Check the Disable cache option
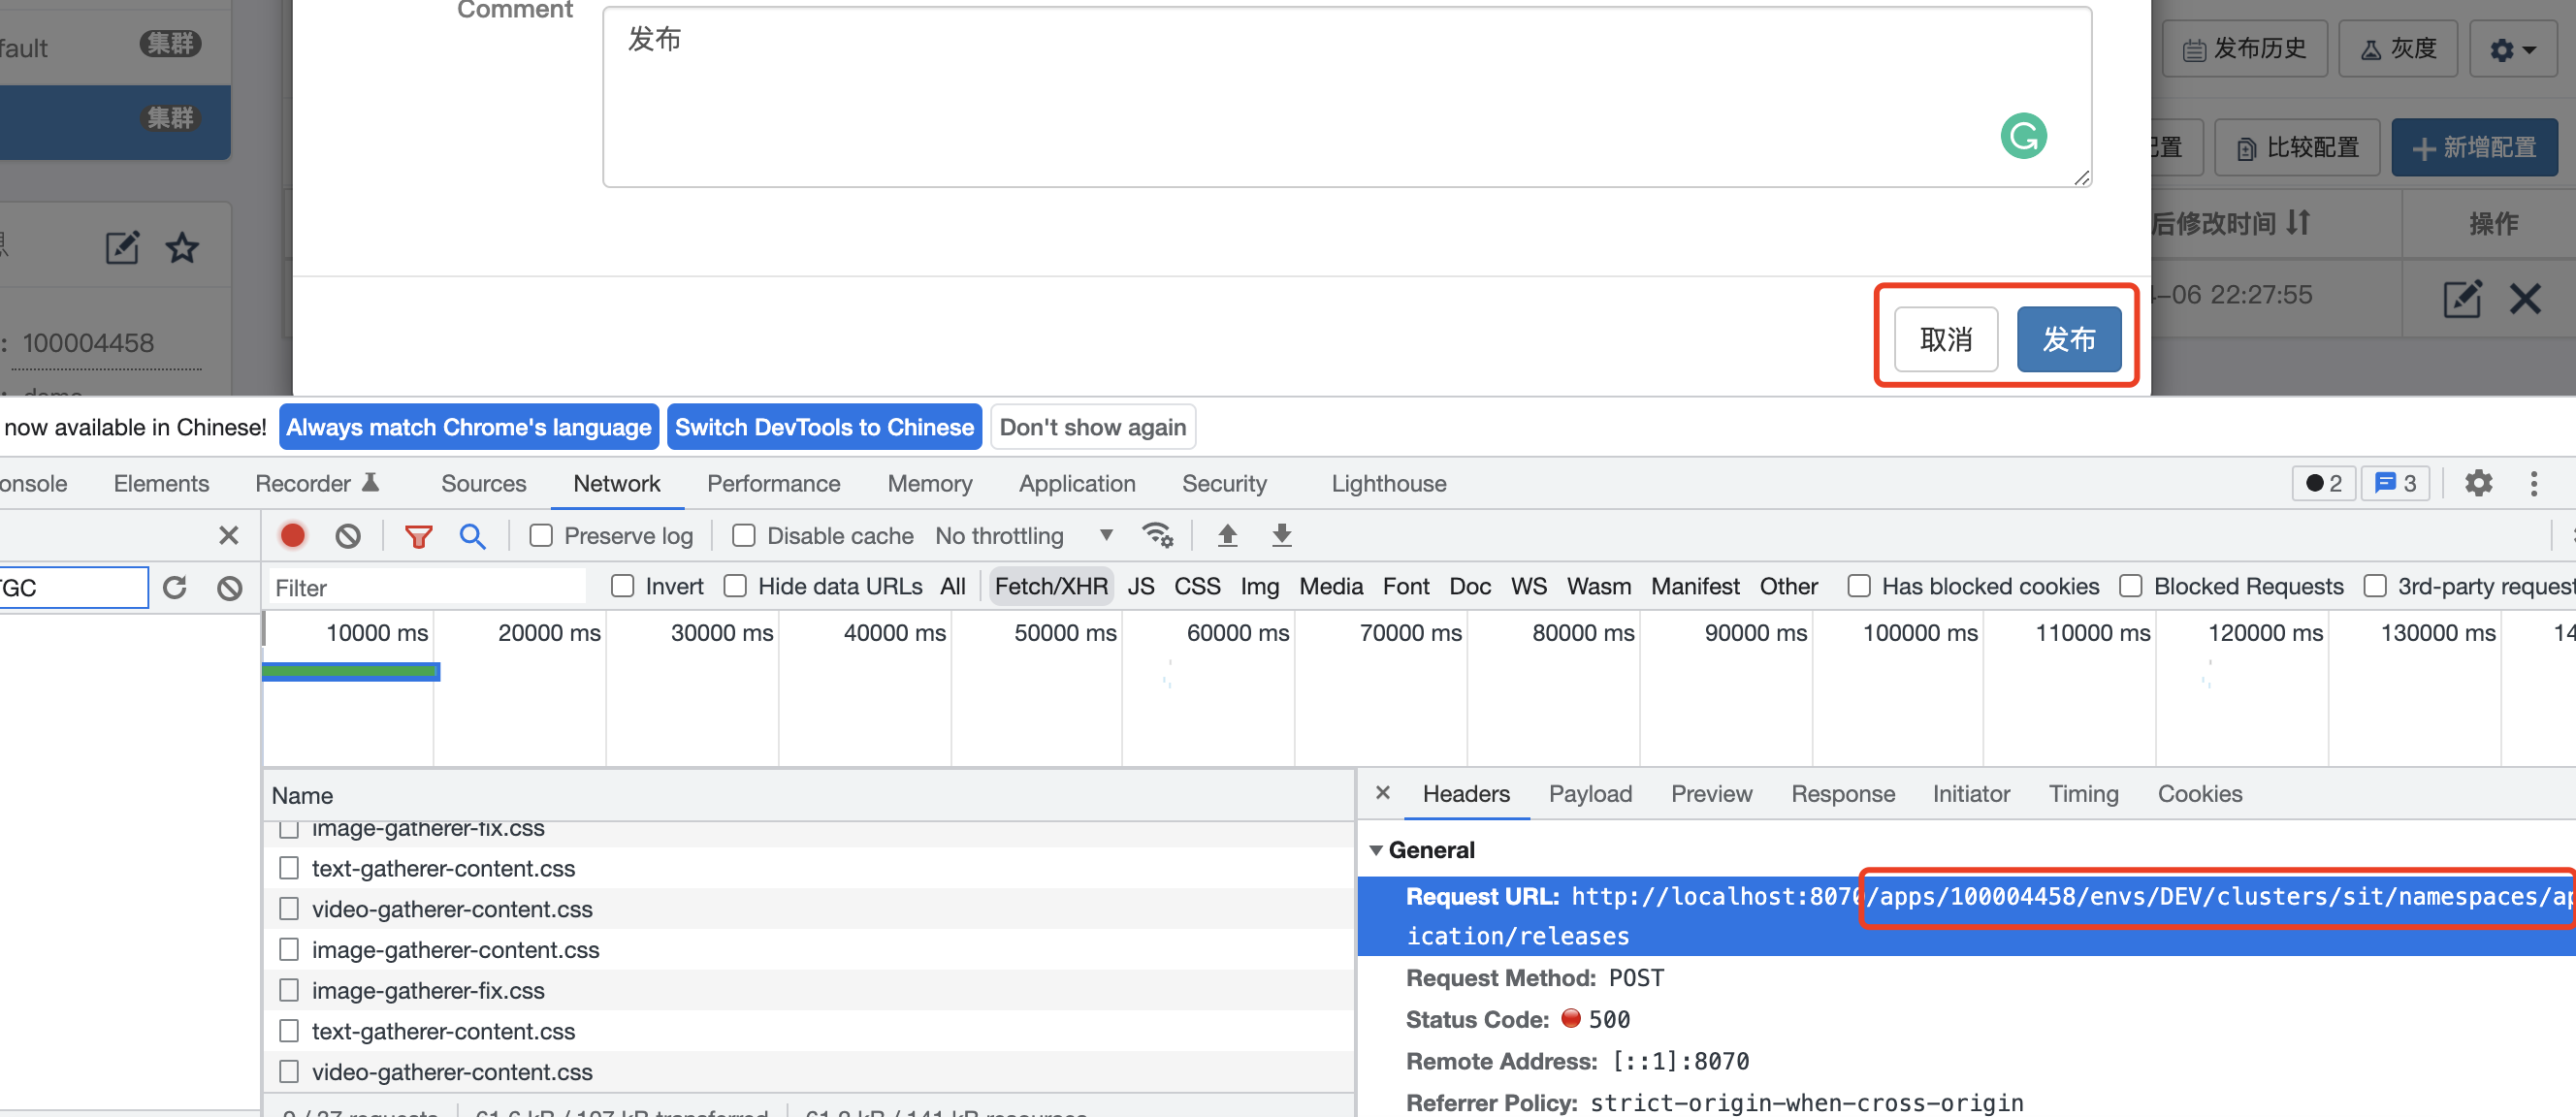 pyautogui.click(x=744, y=536)
